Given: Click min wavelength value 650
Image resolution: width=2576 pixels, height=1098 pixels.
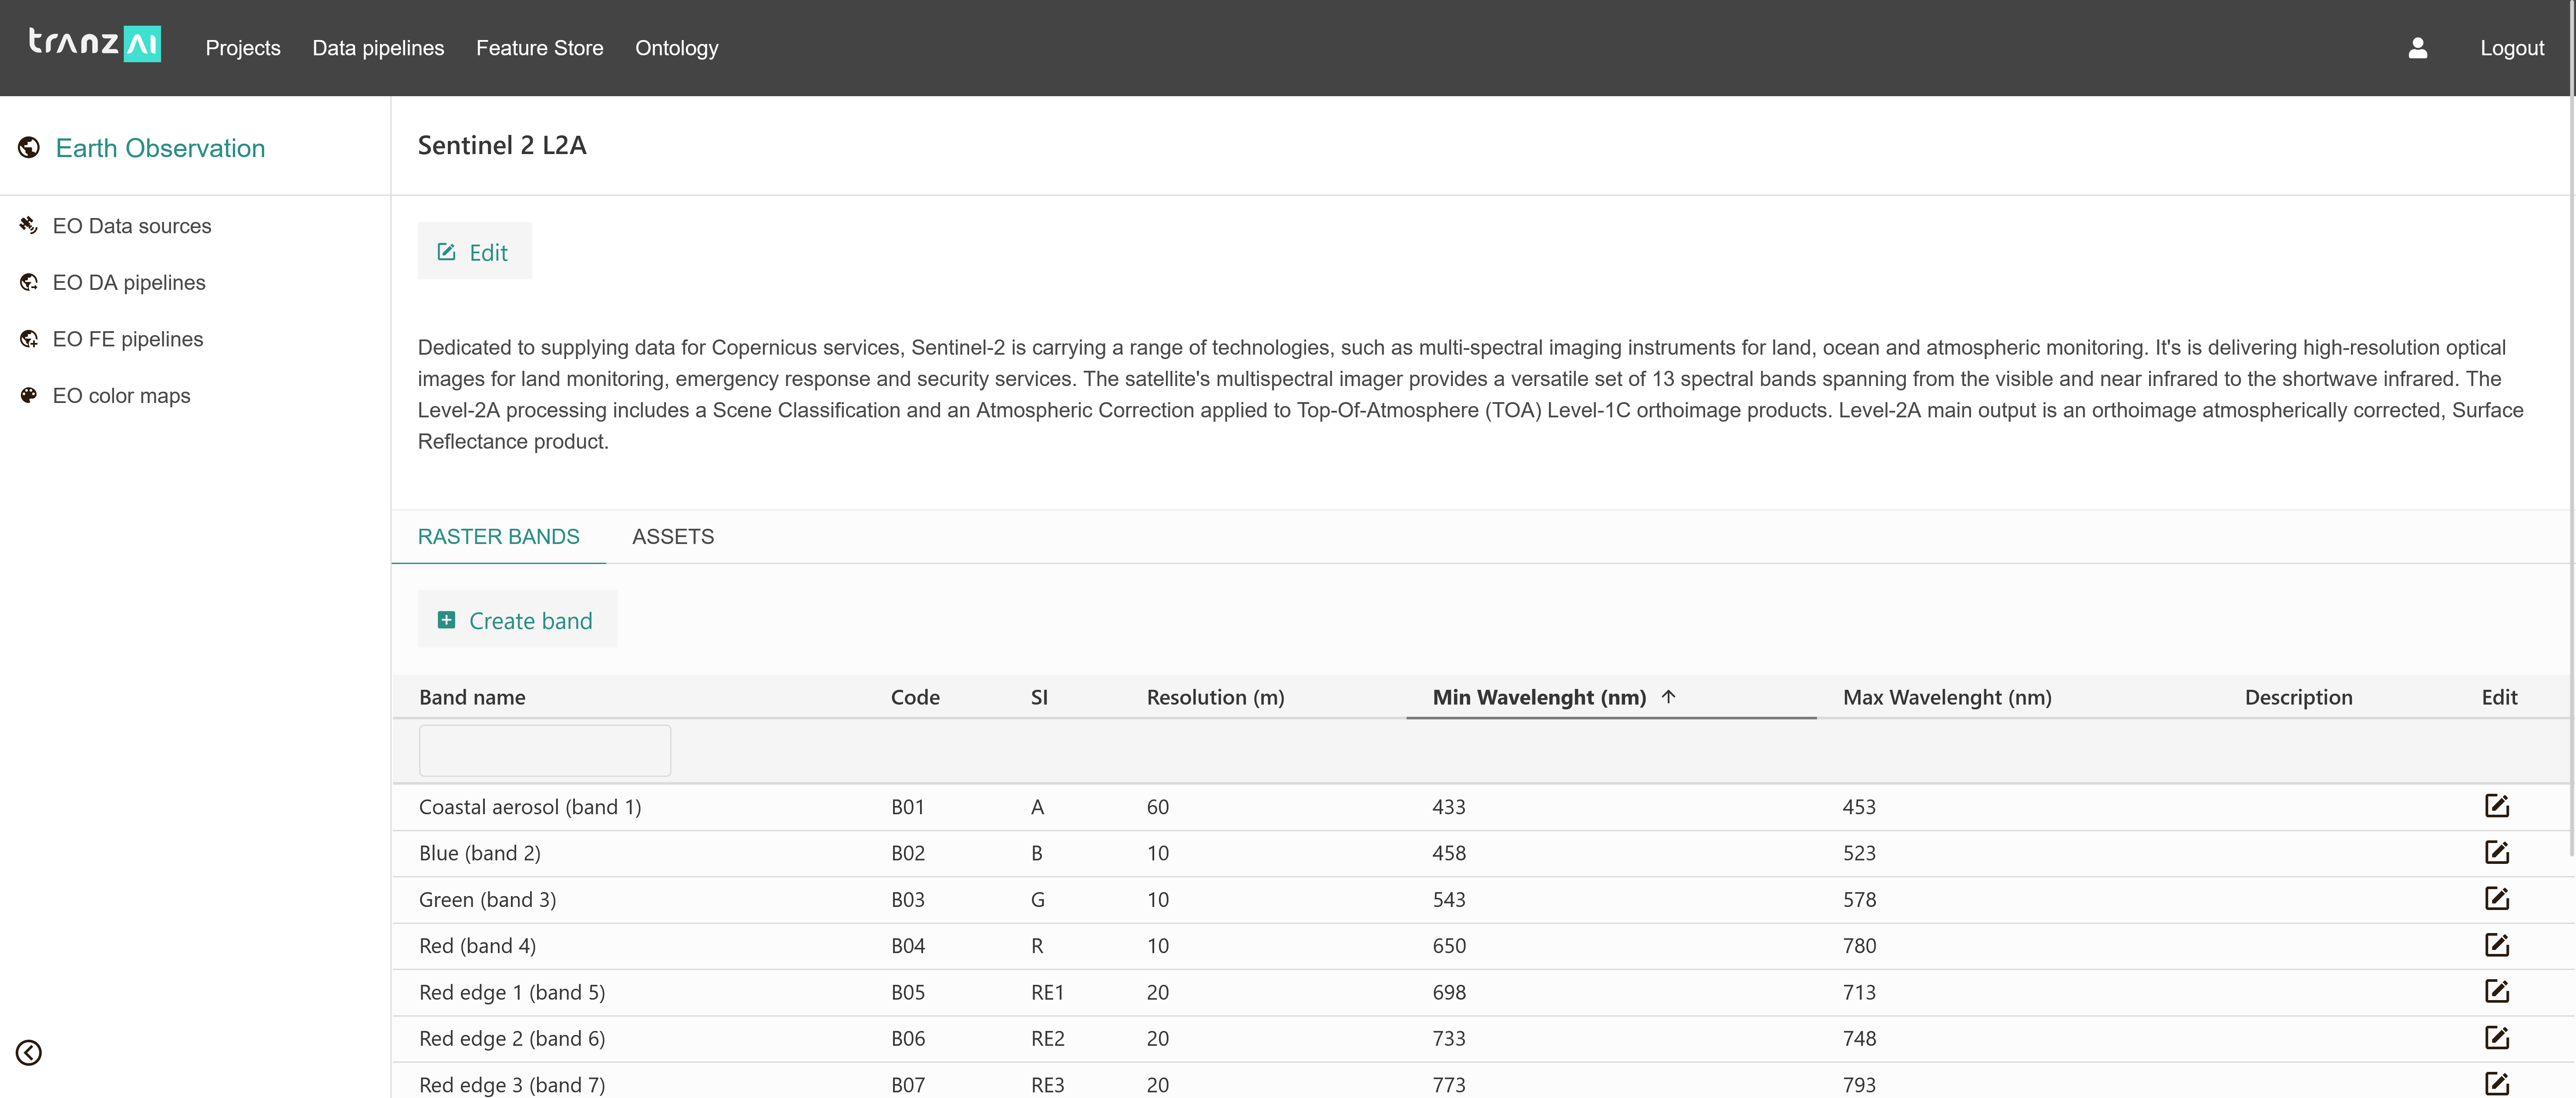Looking at the screenshot, I should coord(1449,946).
